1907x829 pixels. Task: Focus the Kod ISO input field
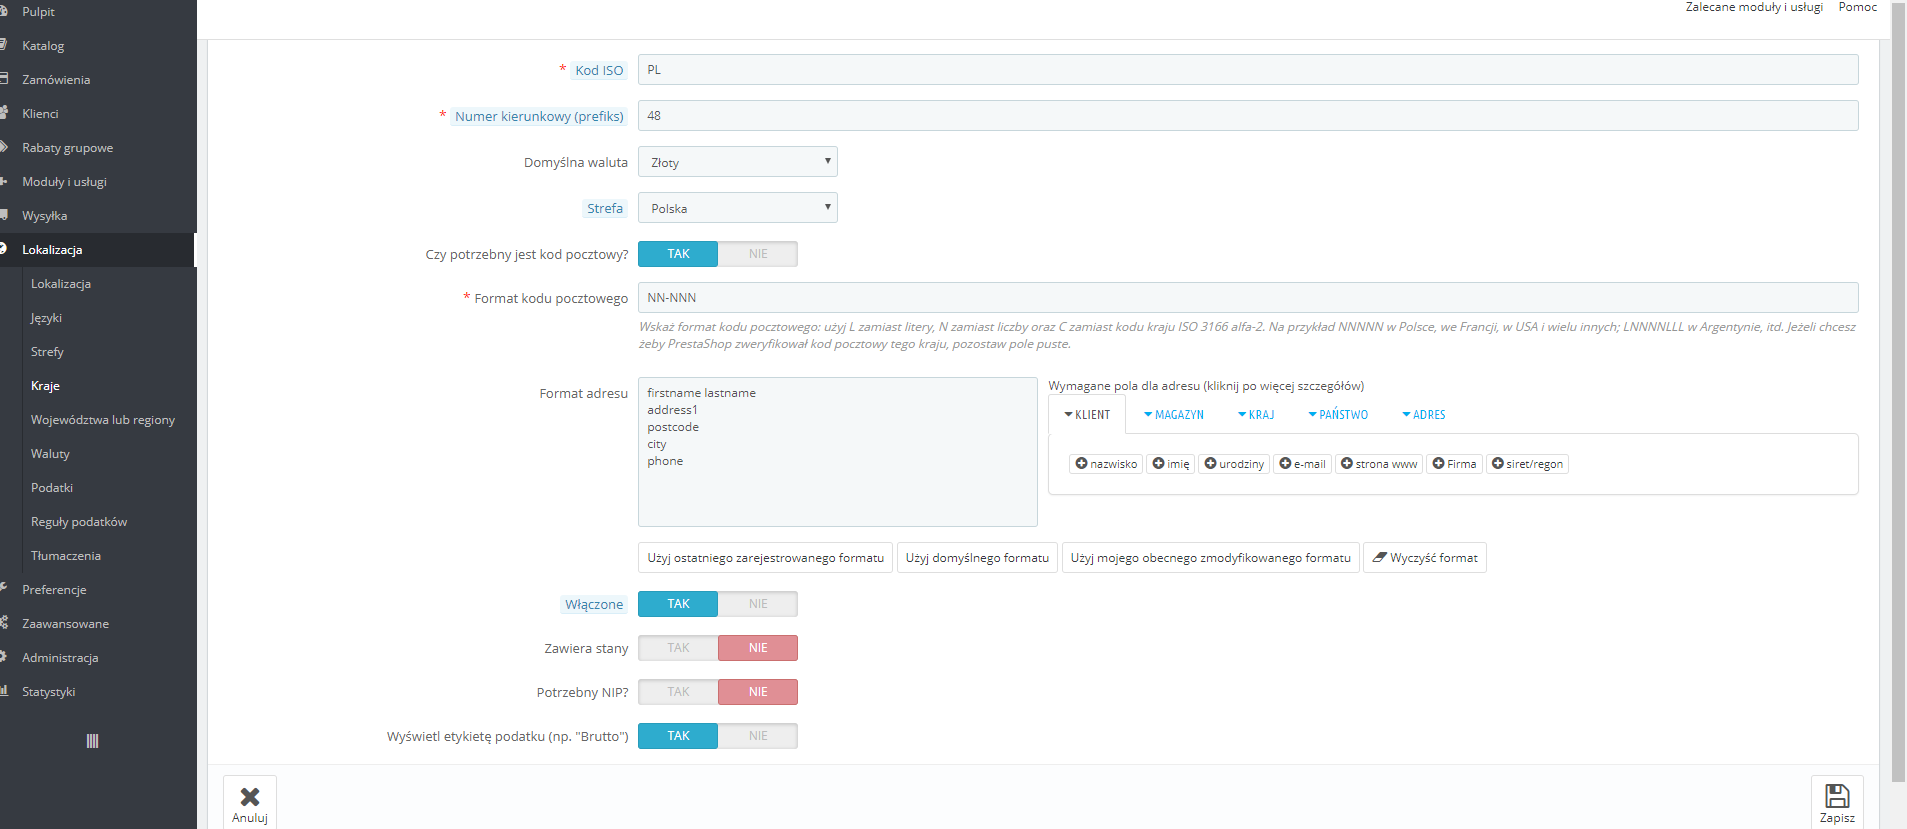[x=1248, y=70]
